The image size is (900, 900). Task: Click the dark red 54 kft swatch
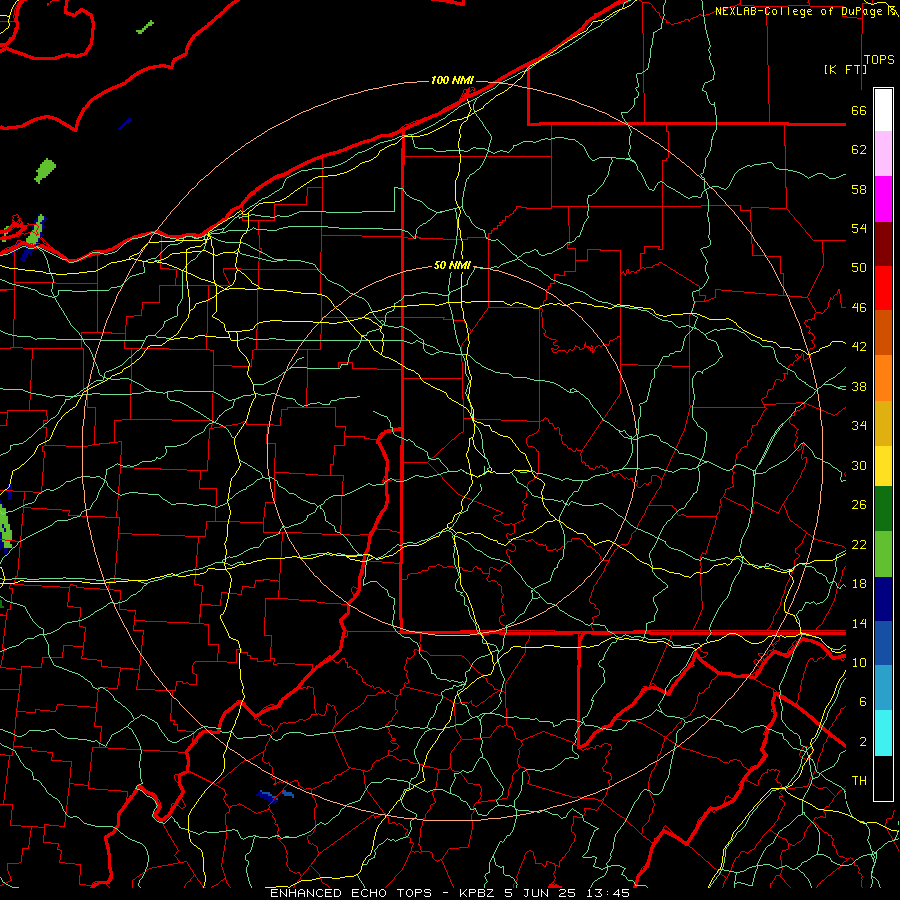tap(883, 244)
